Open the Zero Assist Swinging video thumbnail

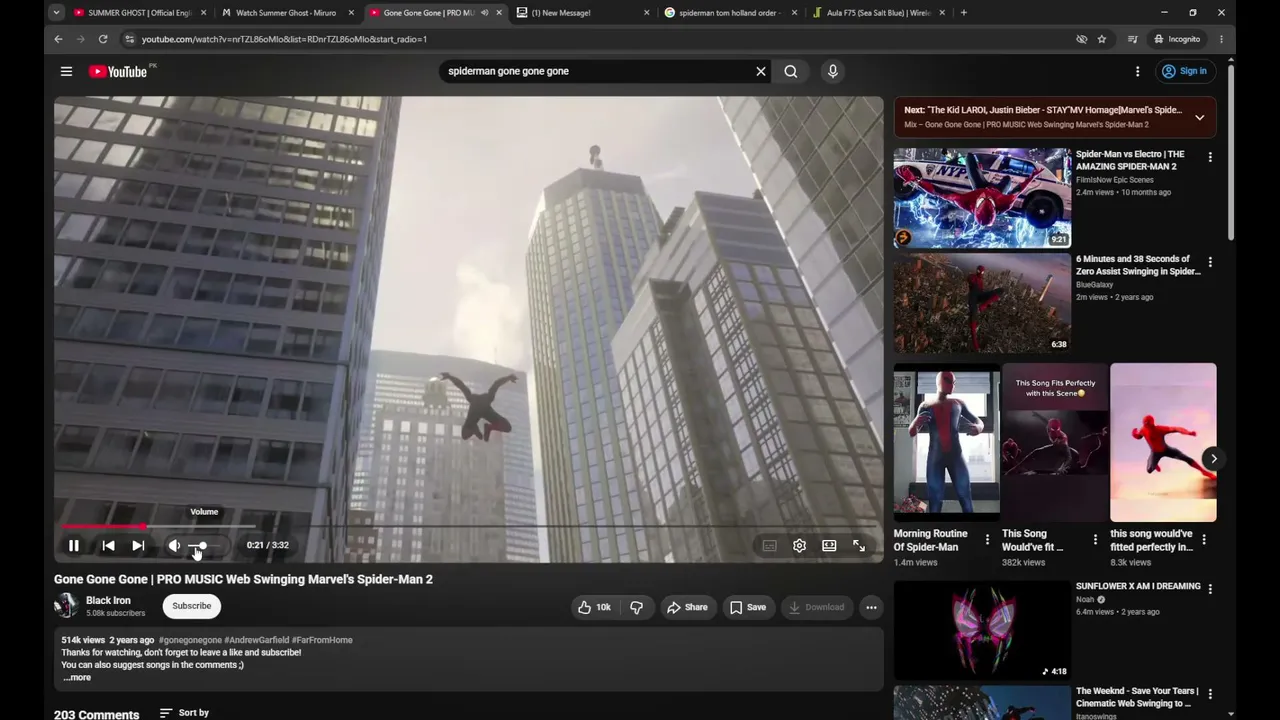click(982, 303)
